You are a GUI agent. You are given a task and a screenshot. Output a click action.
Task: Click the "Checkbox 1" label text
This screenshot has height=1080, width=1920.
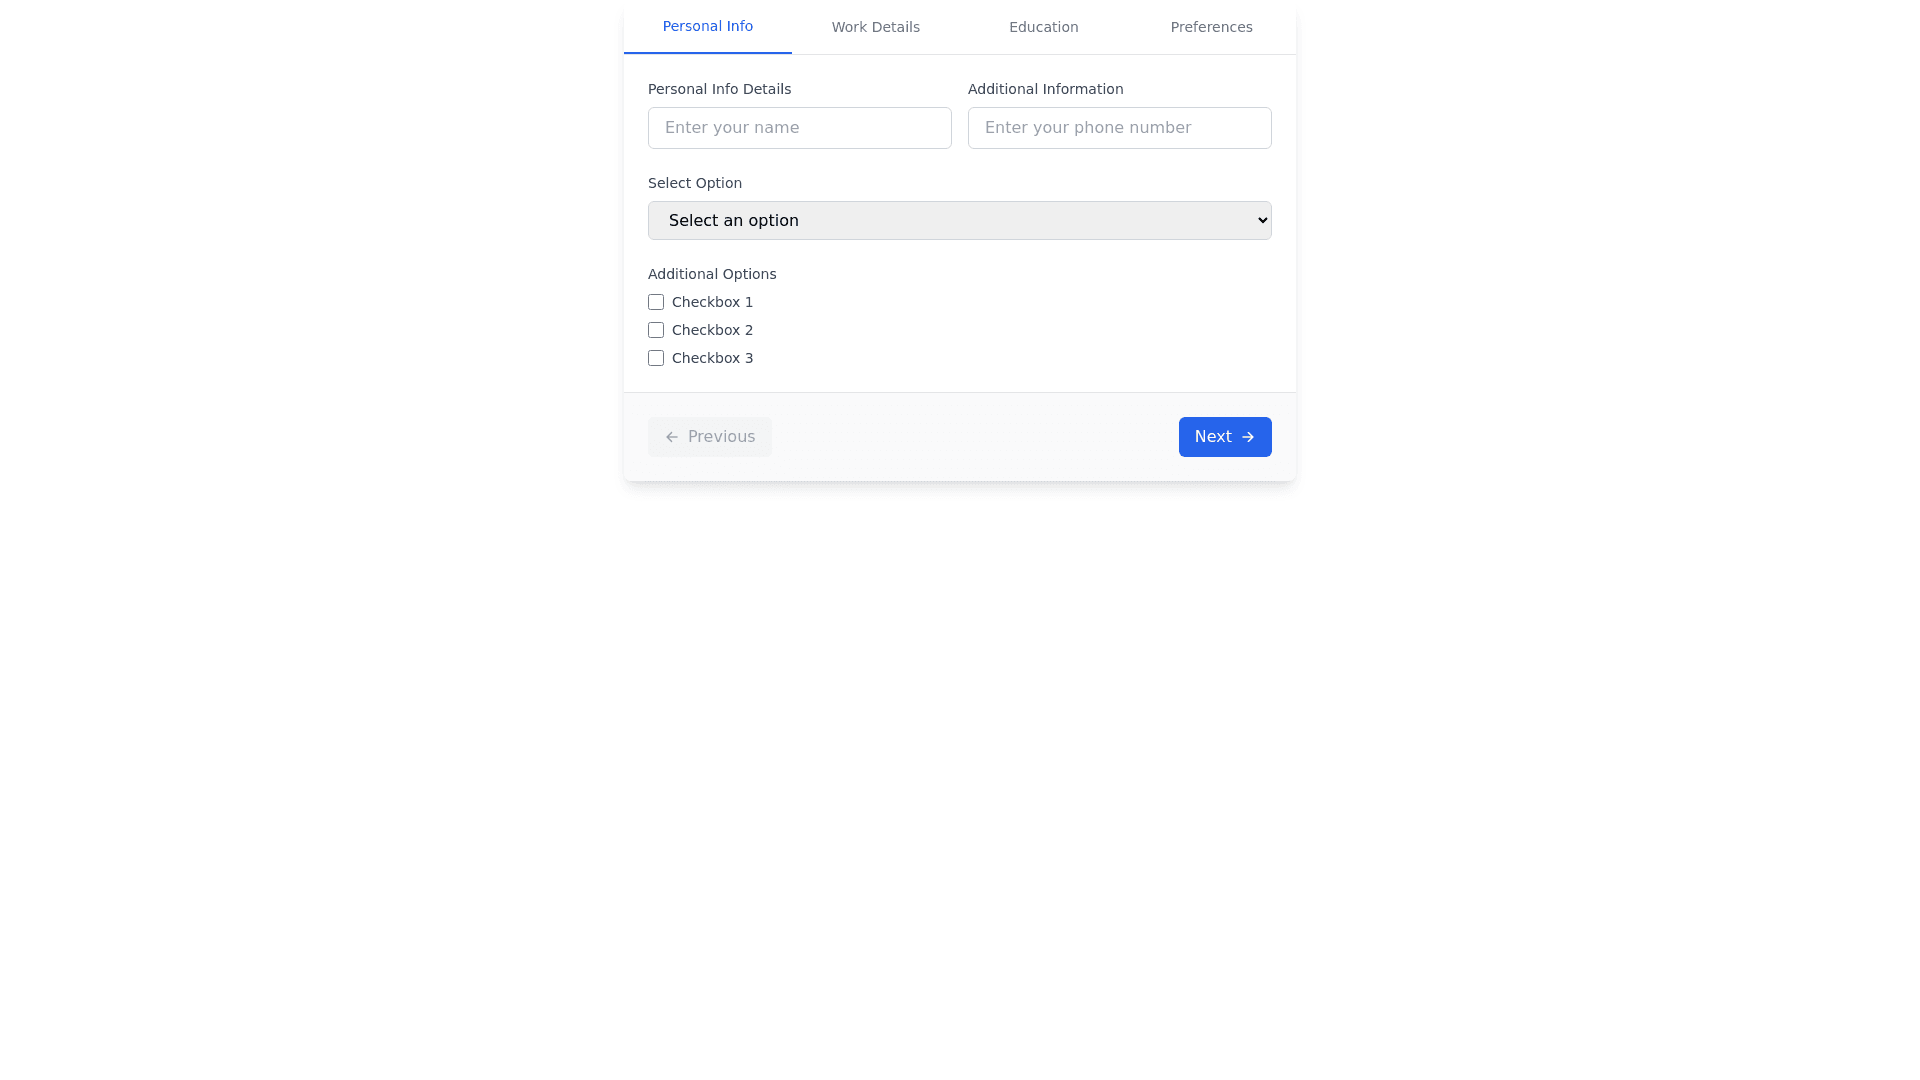[712, 302]
